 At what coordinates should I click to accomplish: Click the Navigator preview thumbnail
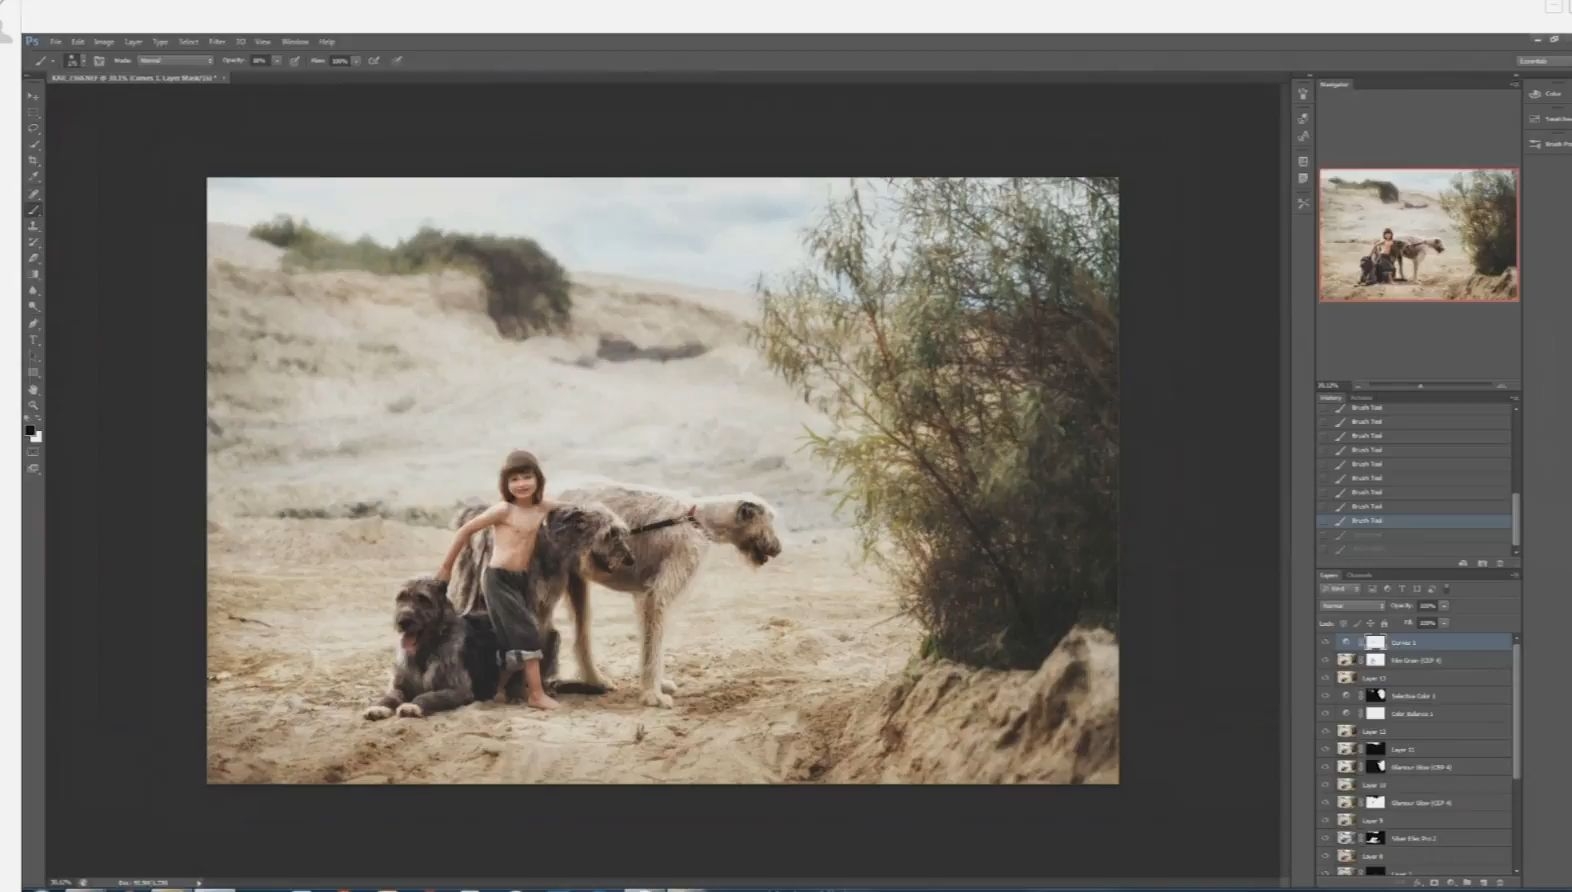point(1418,235)
